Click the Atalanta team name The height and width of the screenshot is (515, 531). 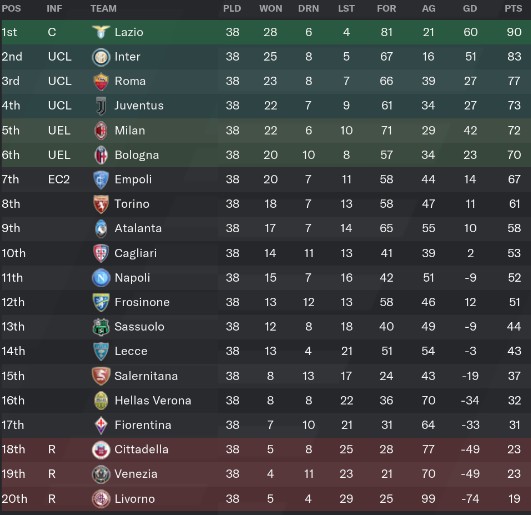pos(138,229)
